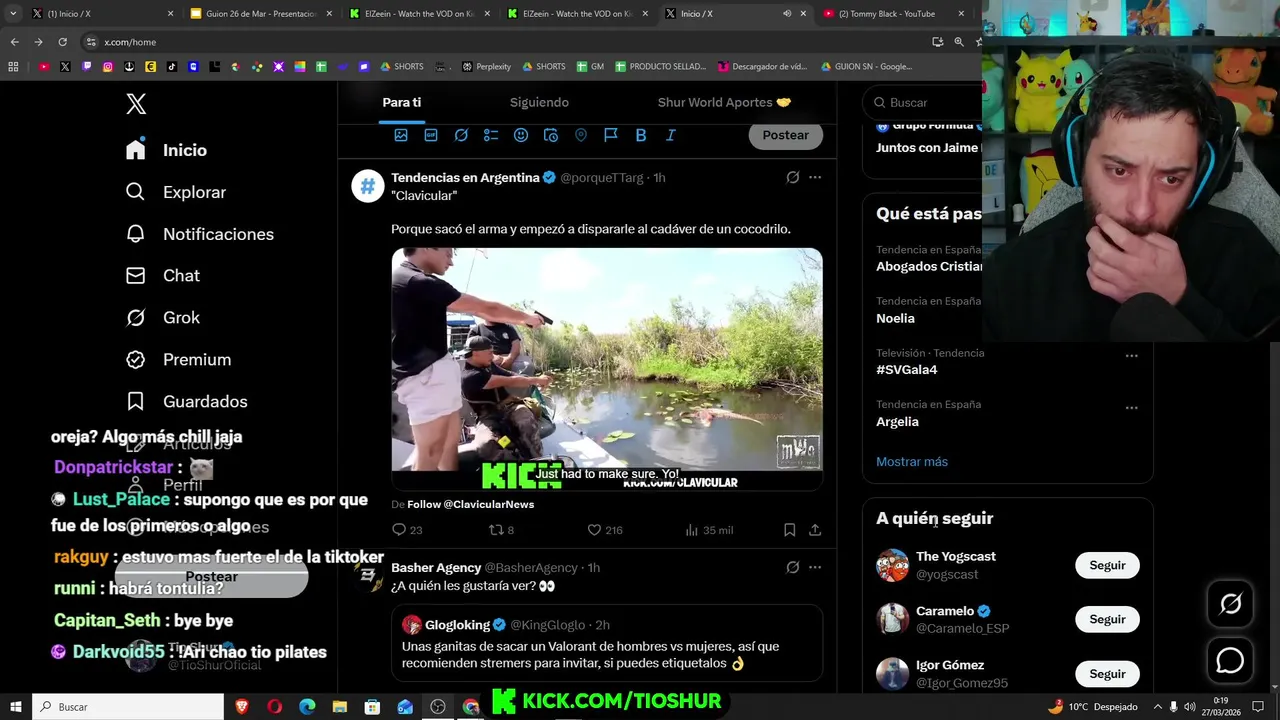This screenshot has height=720, width=1280.
Task: Open the emoji picker in composer
Action: 521,135
